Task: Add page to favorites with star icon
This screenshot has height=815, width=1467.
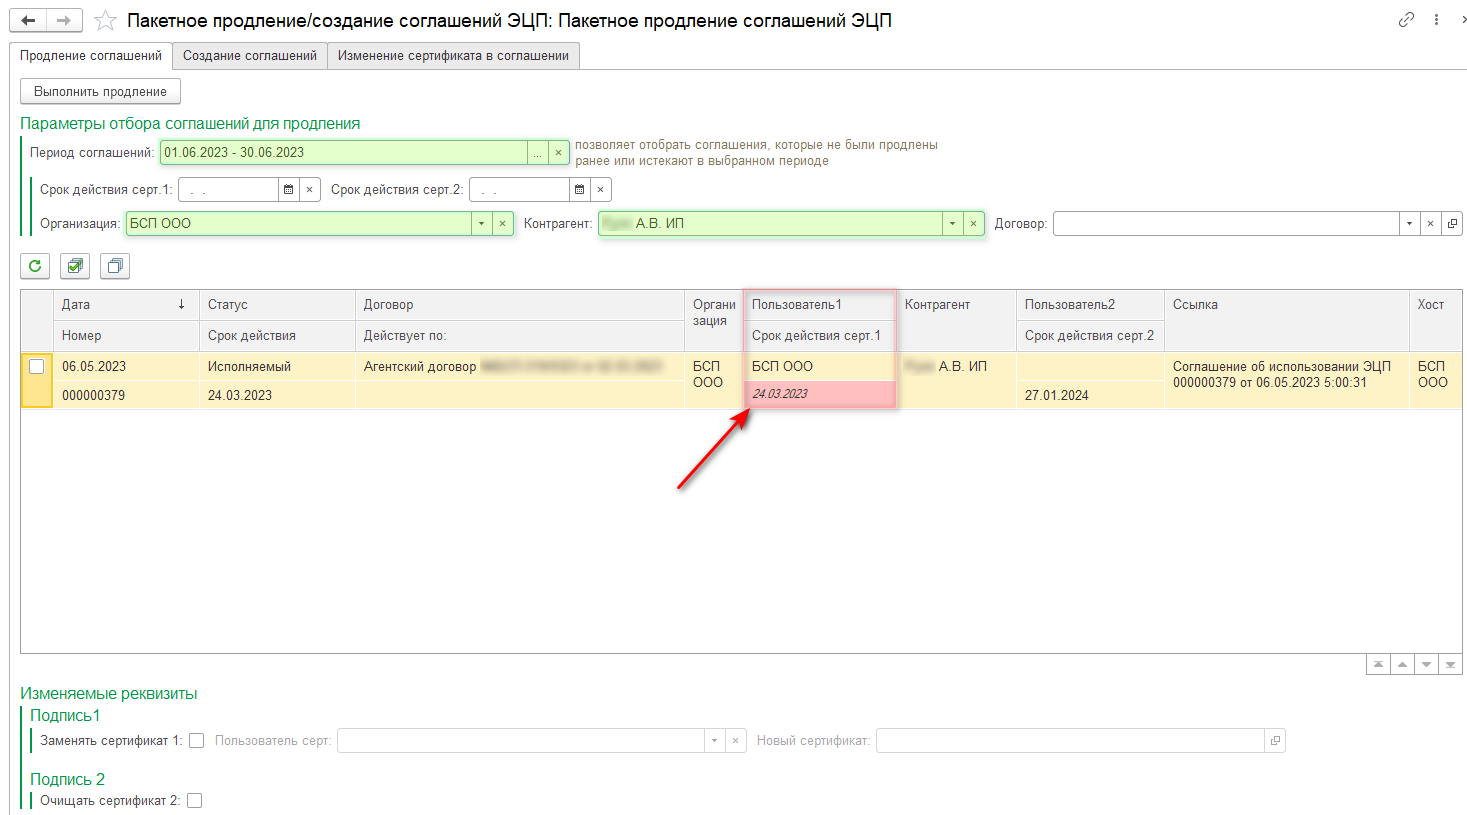Action: tap(105, 21)
